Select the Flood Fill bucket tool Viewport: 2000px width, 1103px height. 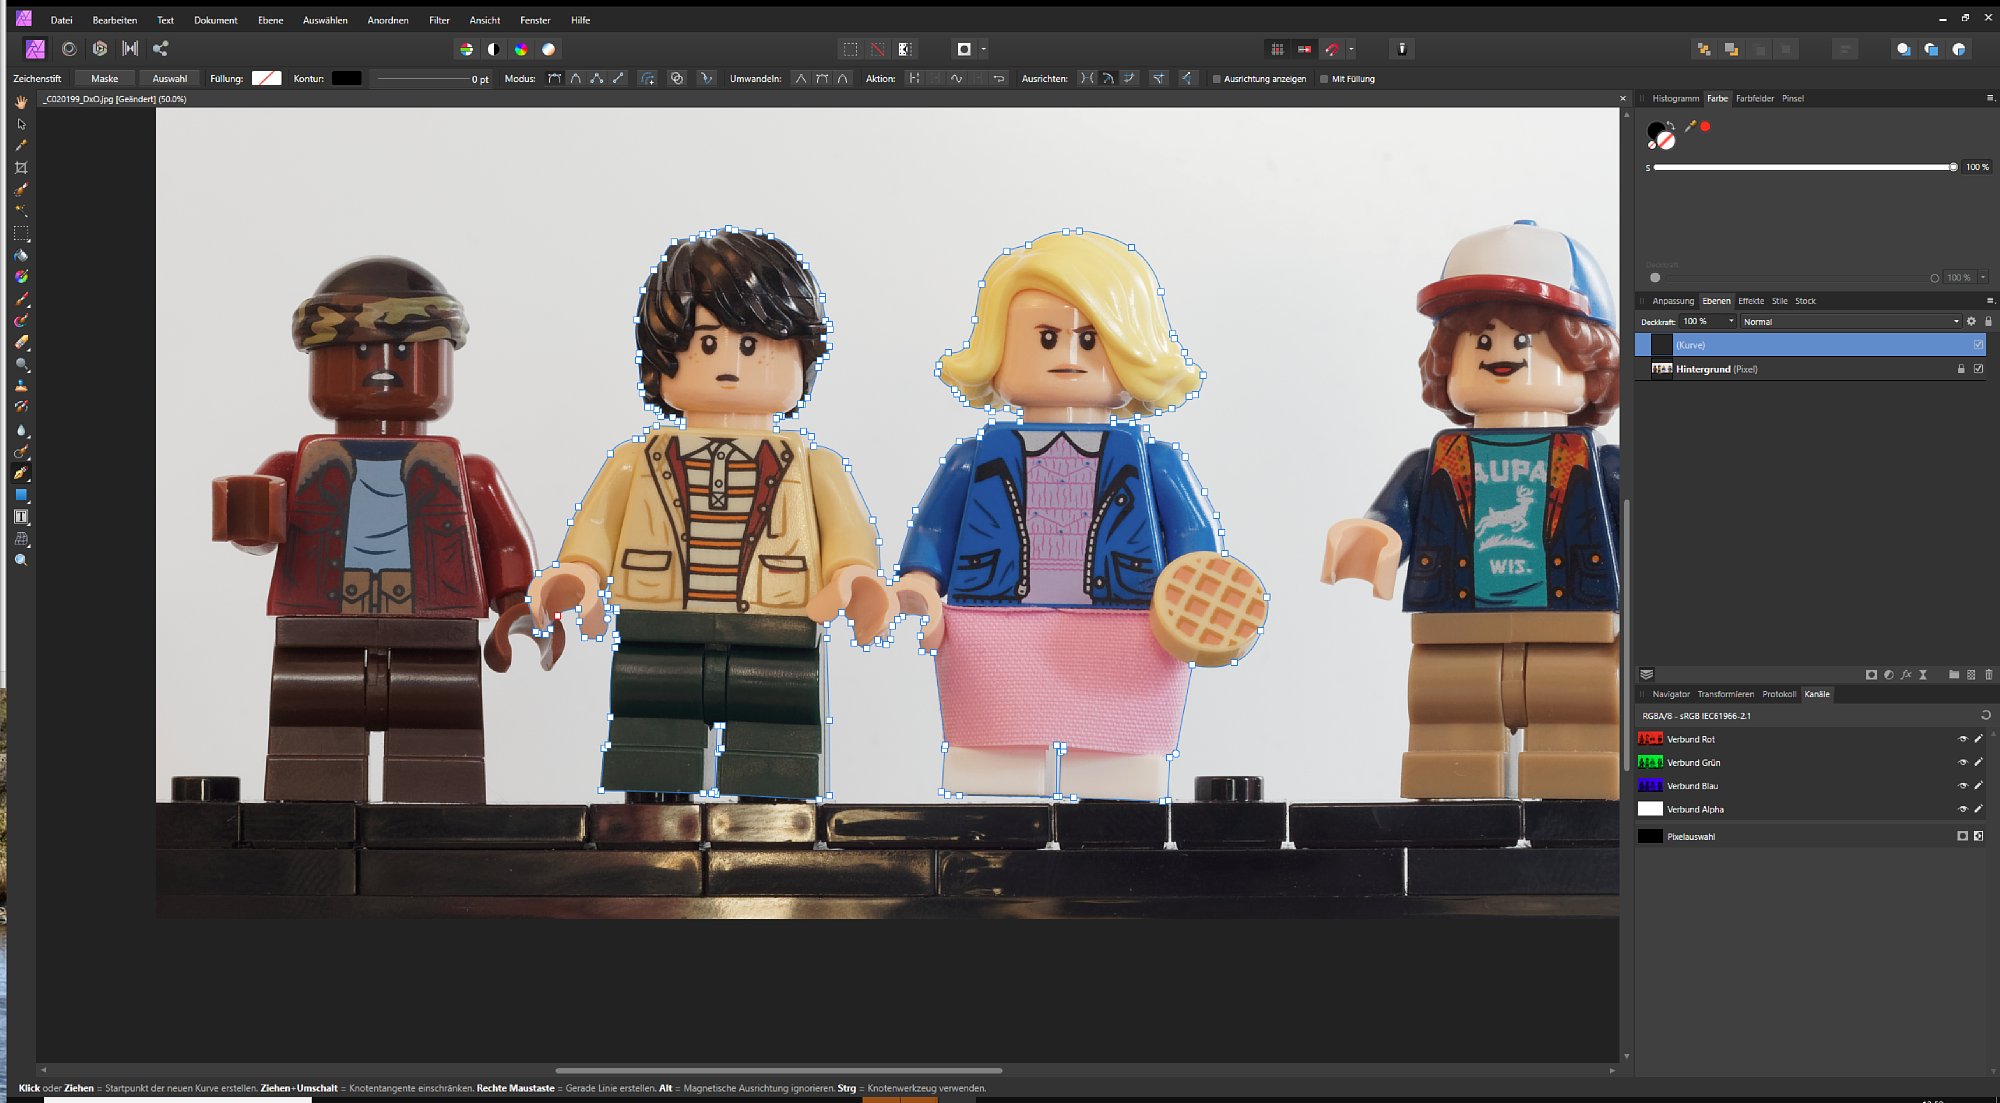(x=21, y=255)
